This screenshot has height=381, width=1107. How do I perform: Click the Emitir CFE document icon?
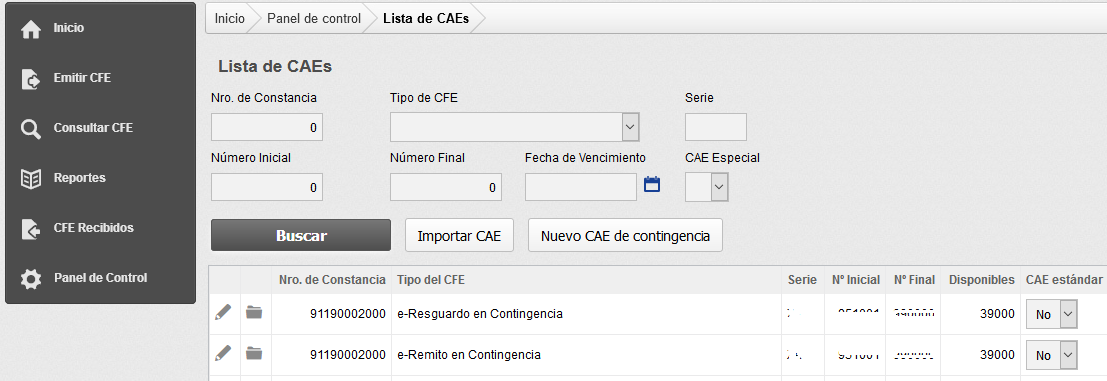click(x=31, y=79)
